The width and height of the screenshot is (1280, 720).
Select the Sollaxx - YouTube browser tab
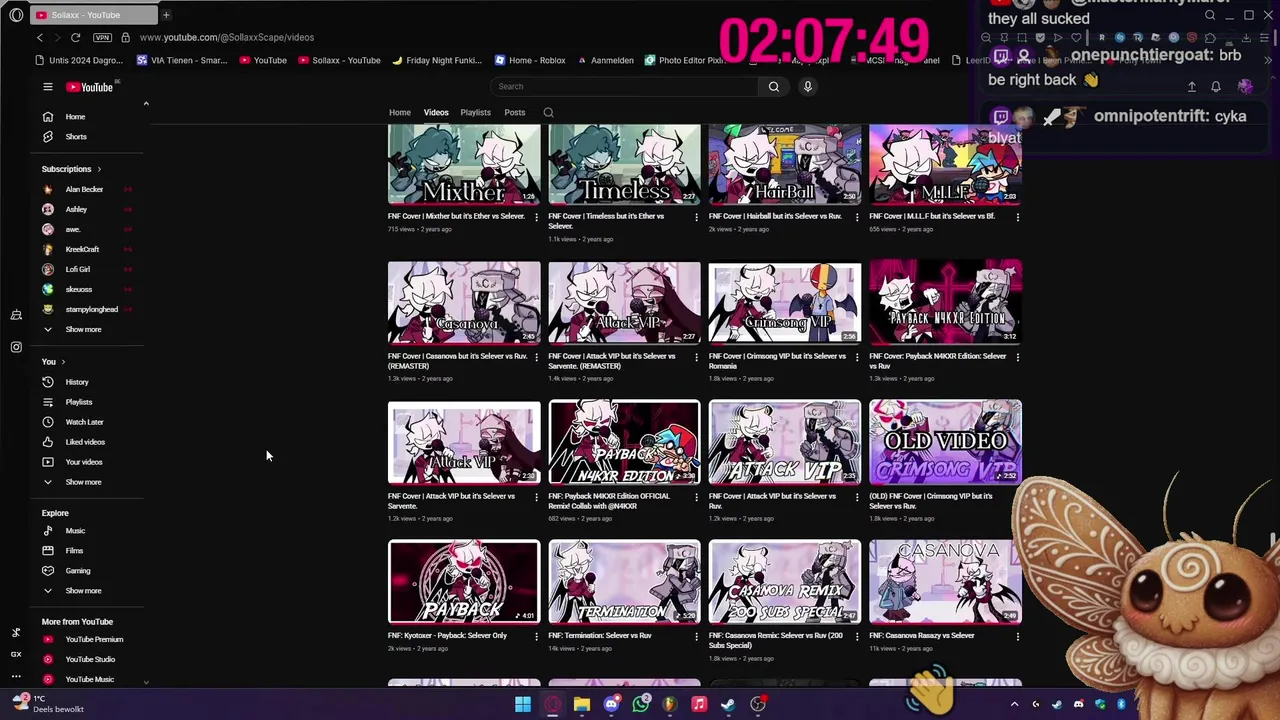pos(93,15)
